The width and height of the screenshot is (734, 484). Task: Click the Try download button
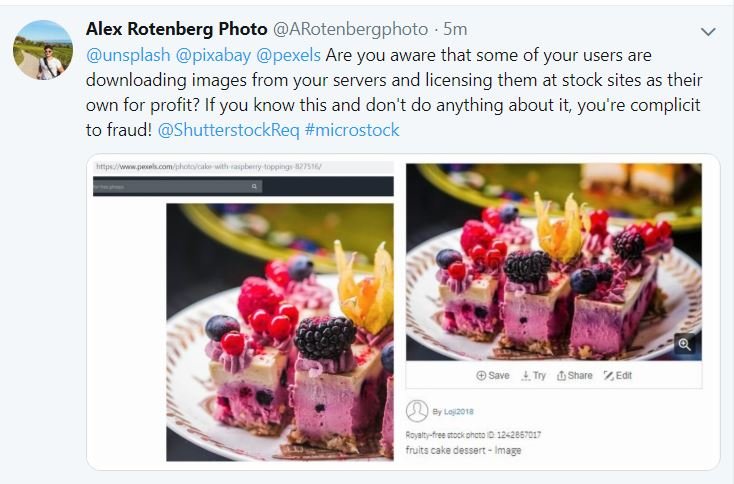tap(534, 375)
